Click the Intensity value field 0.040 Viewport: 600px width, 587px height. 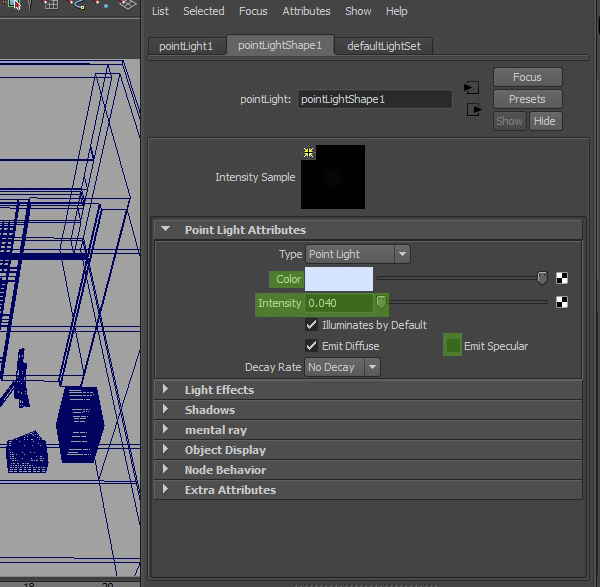[x=339, y=303]
